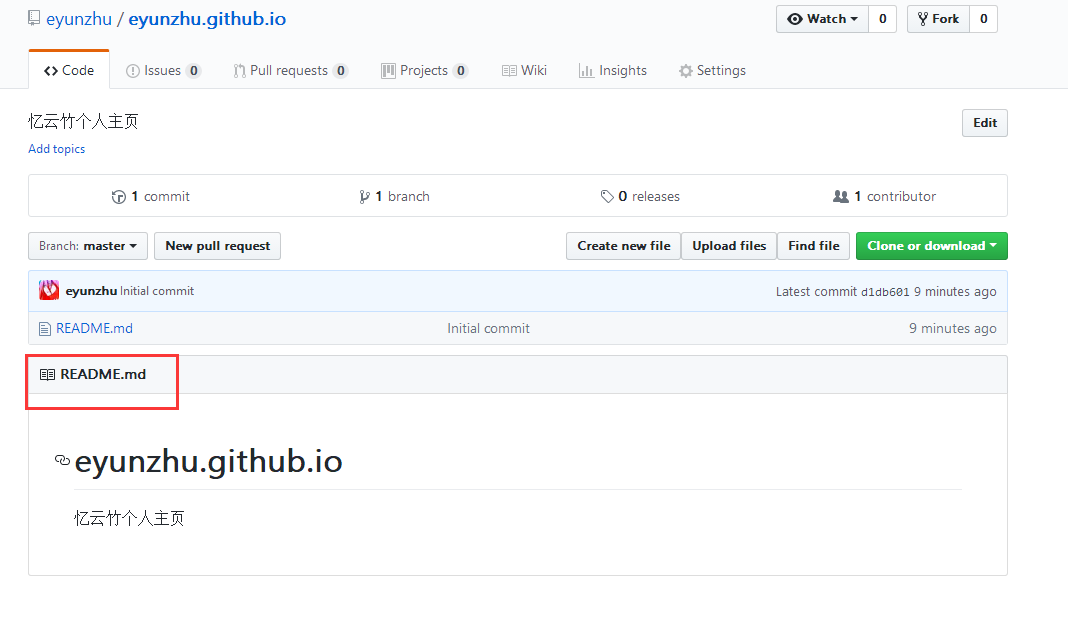Screen dimensions: 1068x617
Task: Click the 9 minutes ago in README.md row
Action: (952, 329)
